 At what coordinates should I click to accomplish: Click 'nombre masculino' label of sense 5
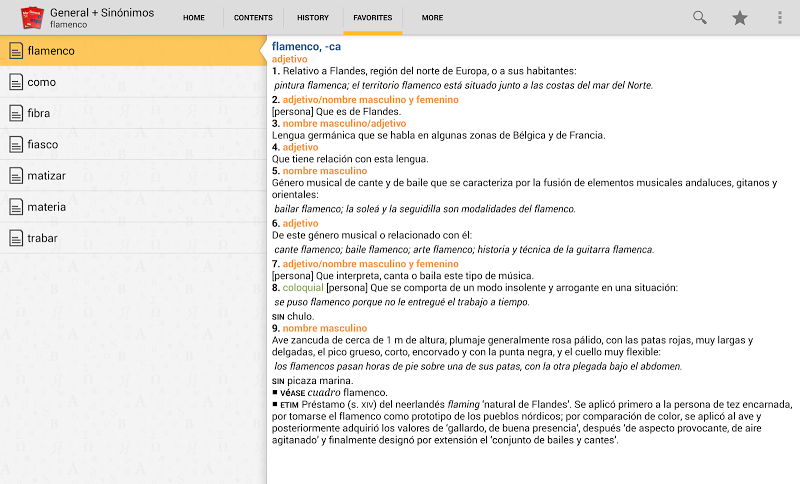[x=325, y=171]
